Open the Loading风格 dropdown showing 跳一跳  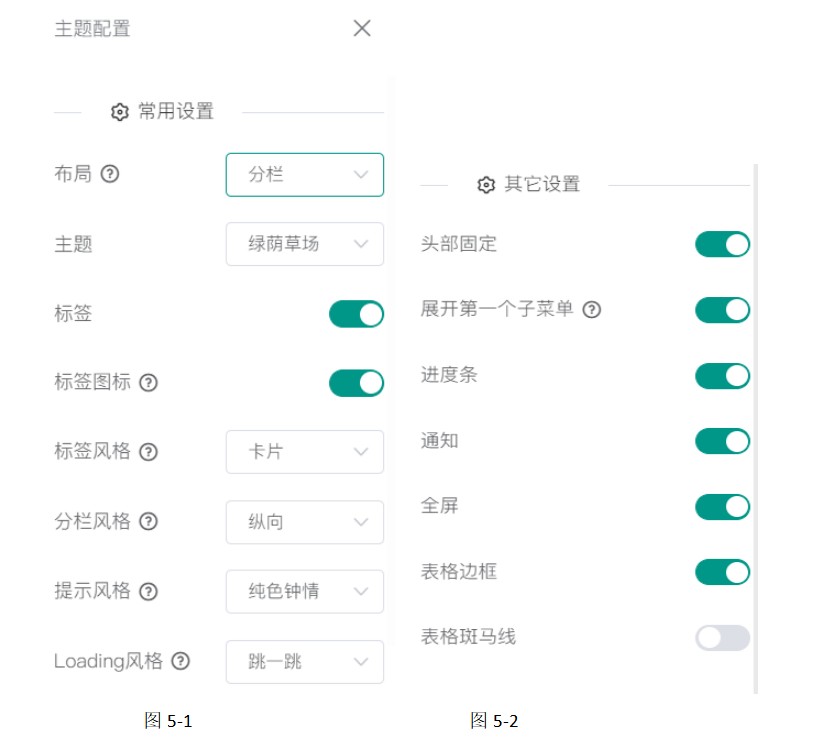point(305,662)
